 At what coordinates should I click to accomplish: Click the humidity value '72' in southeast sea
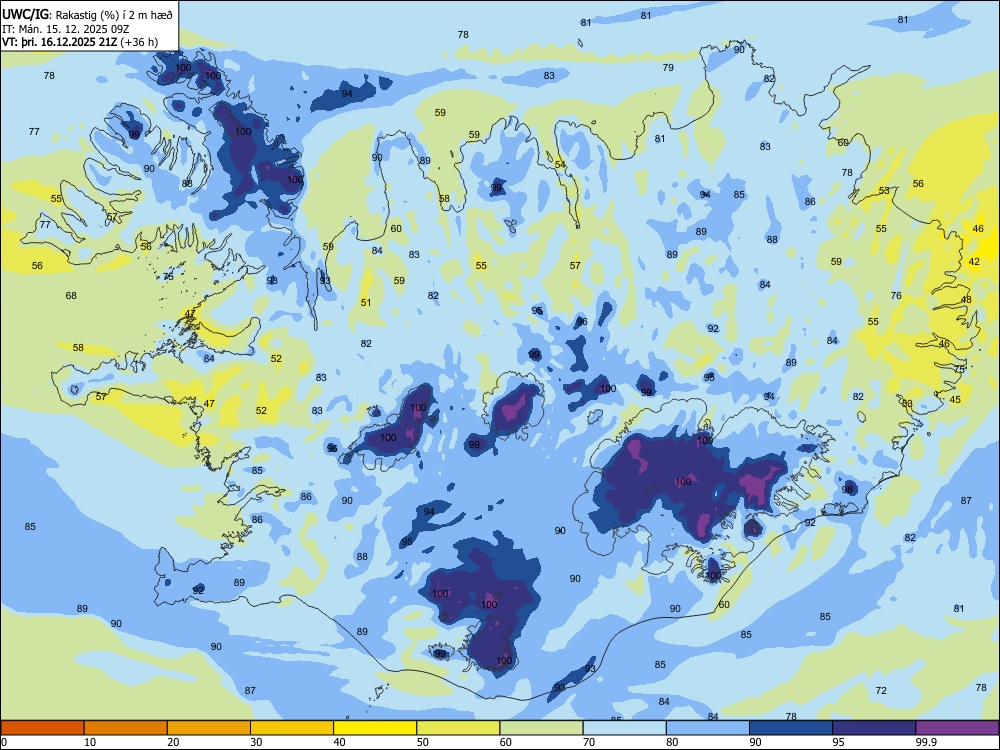tap(881, 690)
